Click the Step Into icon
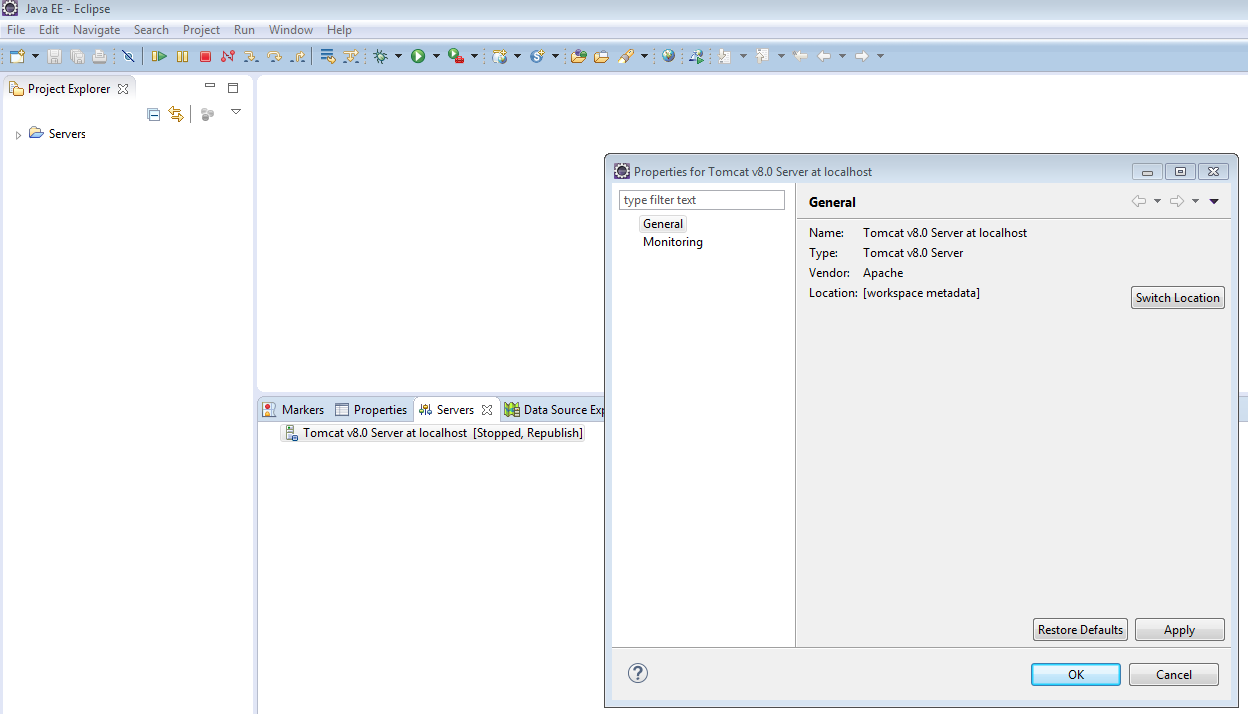This screenshot has height=714, width=1248. point(251,56)
